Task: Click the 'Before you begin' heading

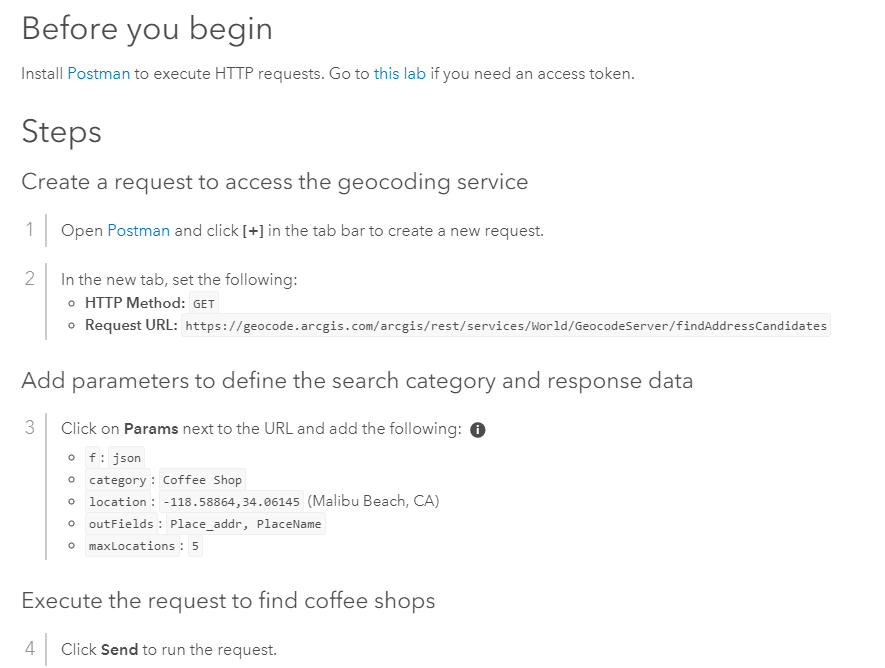Action: coord(147,29)
